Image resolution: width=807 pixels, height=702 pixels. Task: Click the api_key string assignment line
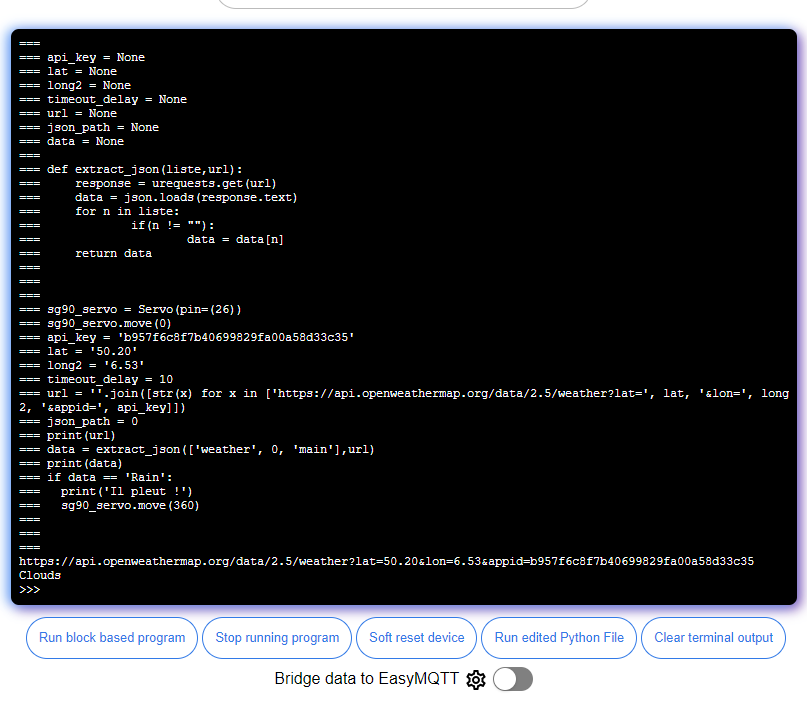click(x=200, y=338)
